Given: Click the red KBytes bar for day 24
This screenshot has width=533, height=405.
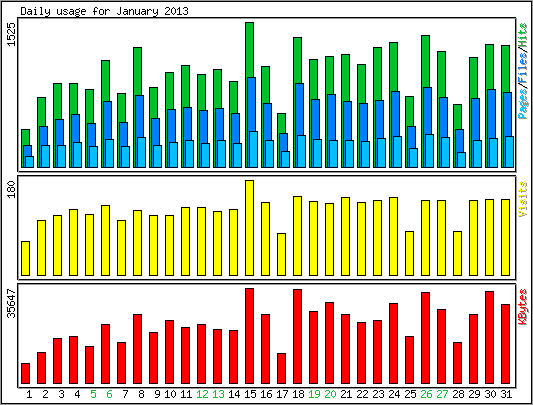Looking at the screenshot, I should pyautogui.click(x=394, y=343).
